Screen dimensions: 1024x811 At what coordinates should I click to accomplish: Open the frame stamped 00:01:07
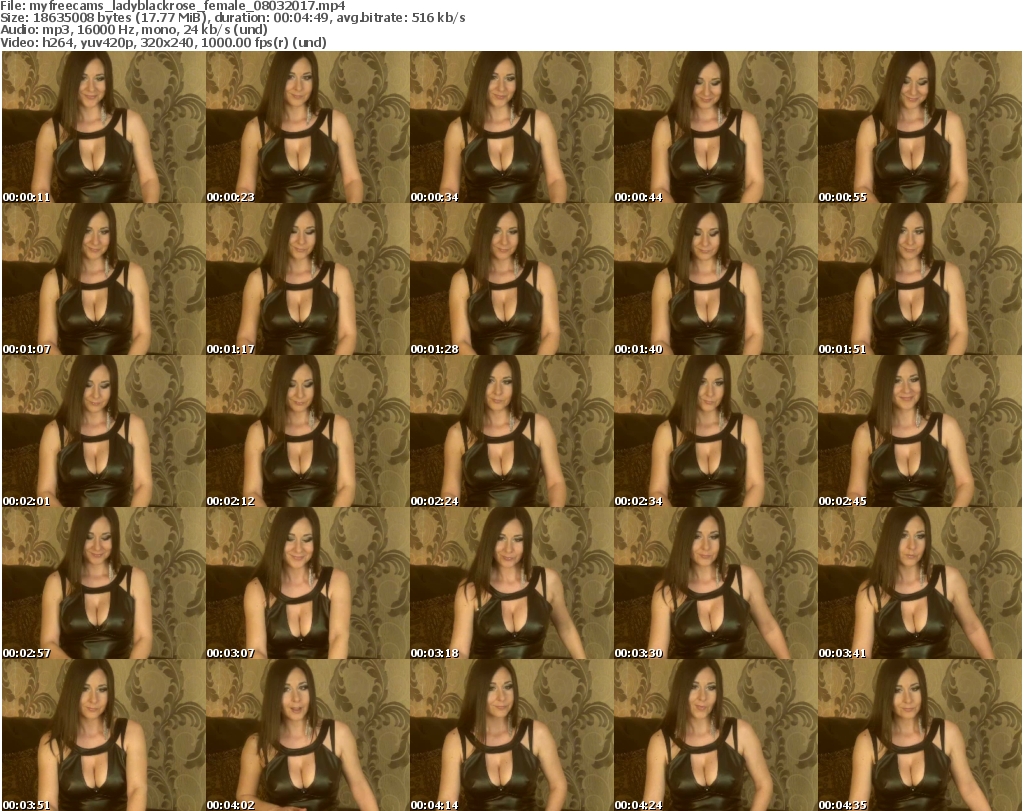[104, 279]
